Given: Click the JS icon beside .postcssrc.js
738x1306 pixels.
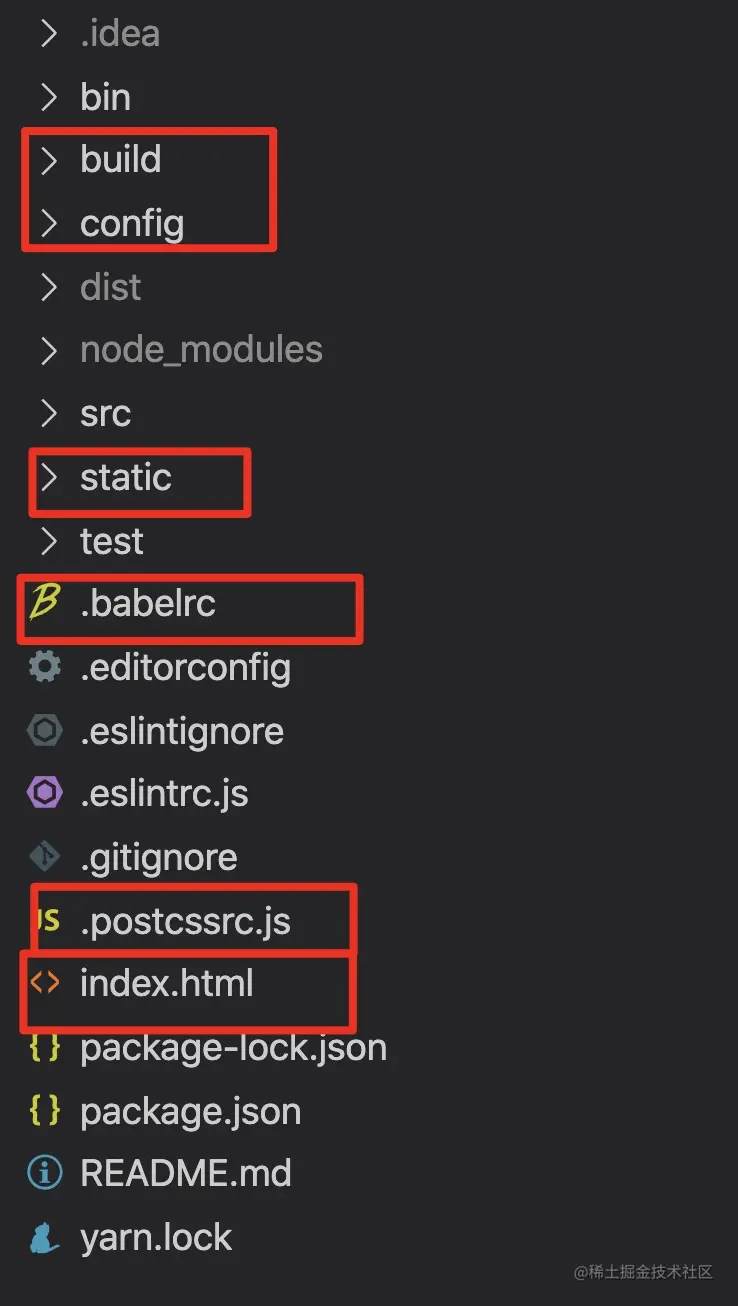Looking at the screenshot, I should click(x=48, y=921).
